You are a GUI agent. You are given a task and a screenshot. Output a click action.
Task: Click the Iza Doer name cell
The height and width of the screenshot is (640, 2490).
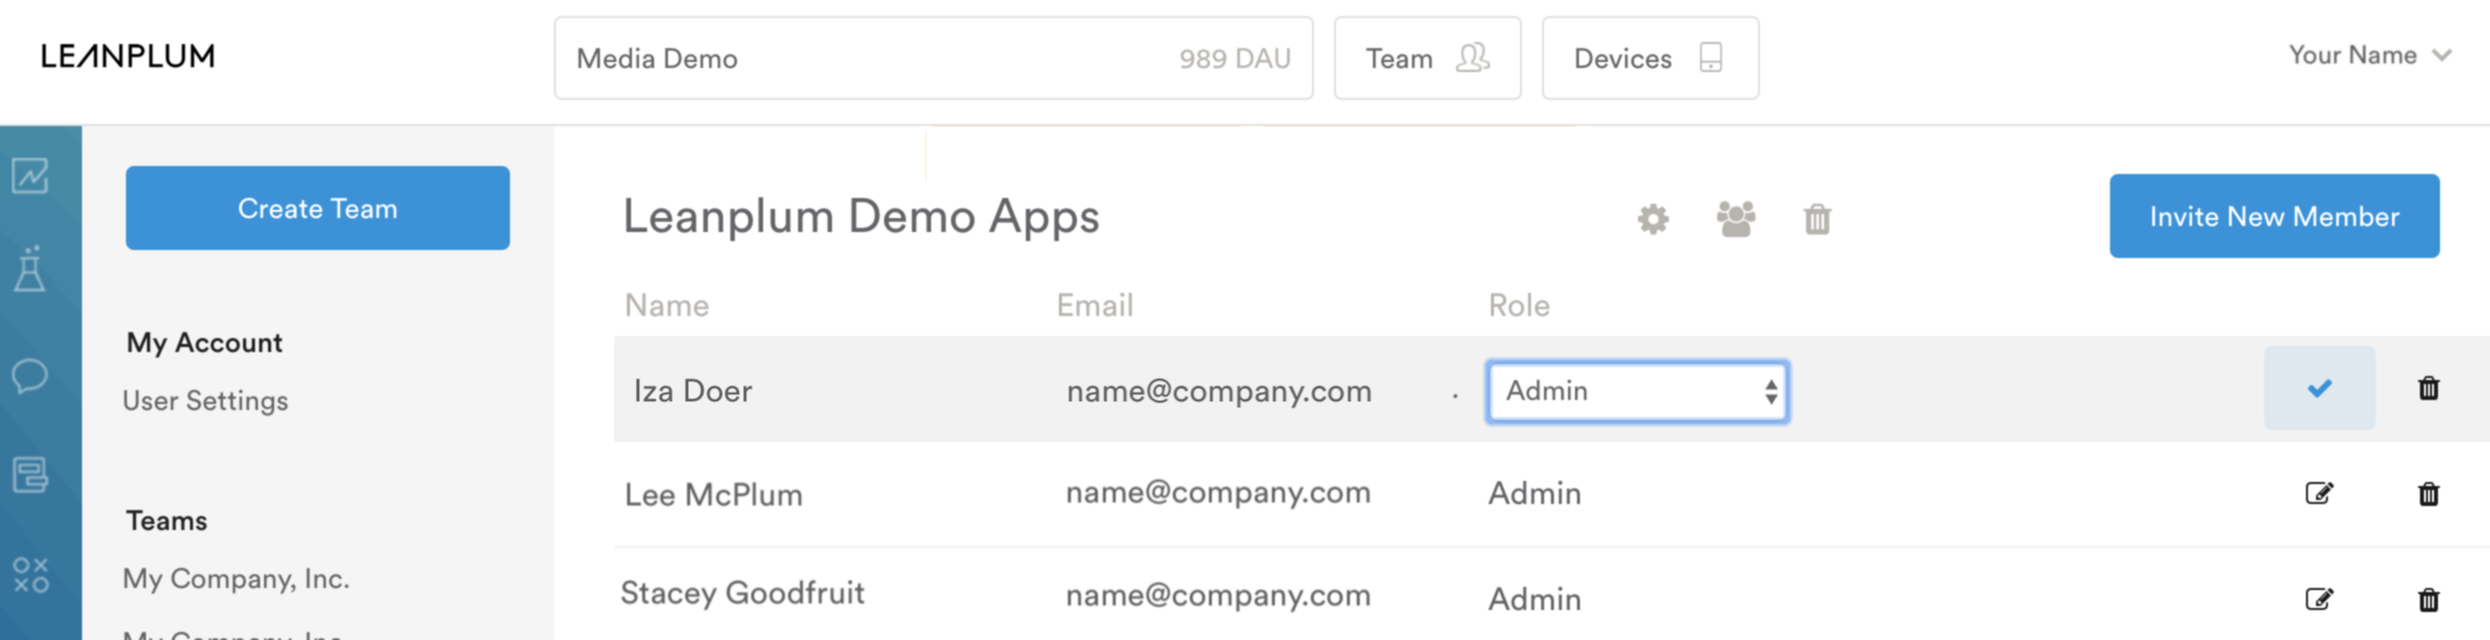click(x=692, y=391)
